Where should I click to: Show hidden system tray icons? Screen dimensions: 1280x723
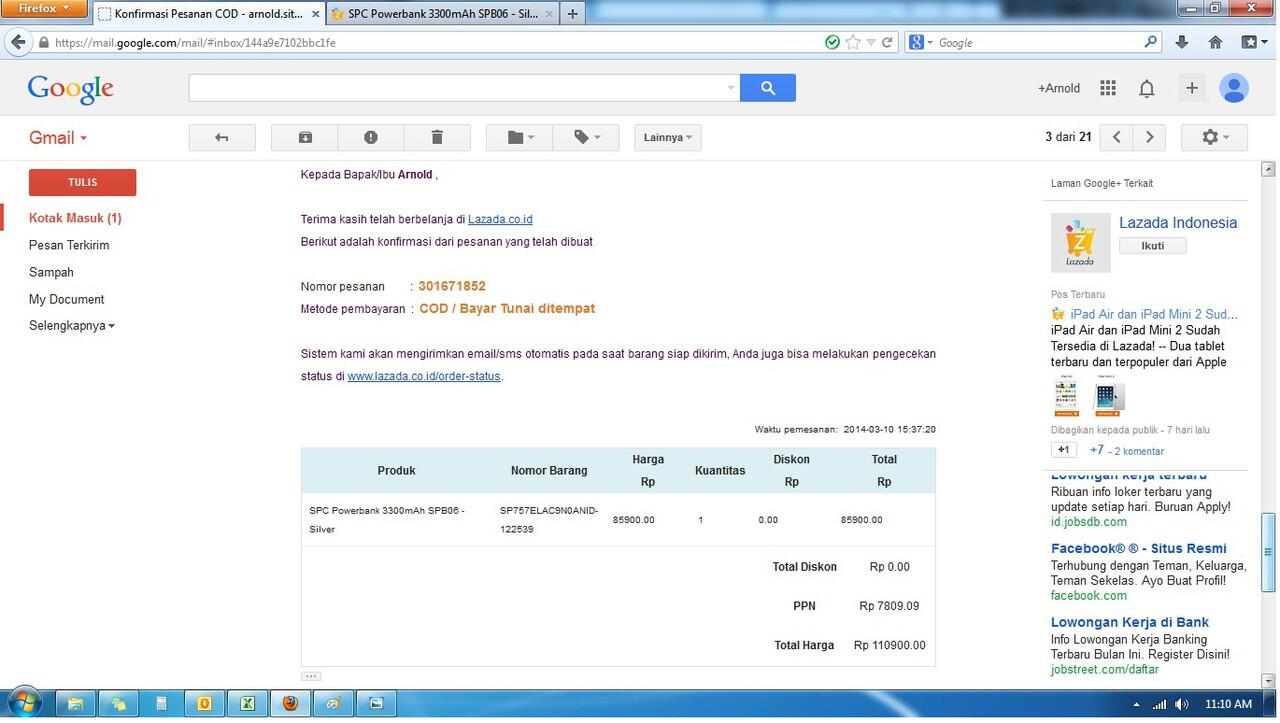1137,704
